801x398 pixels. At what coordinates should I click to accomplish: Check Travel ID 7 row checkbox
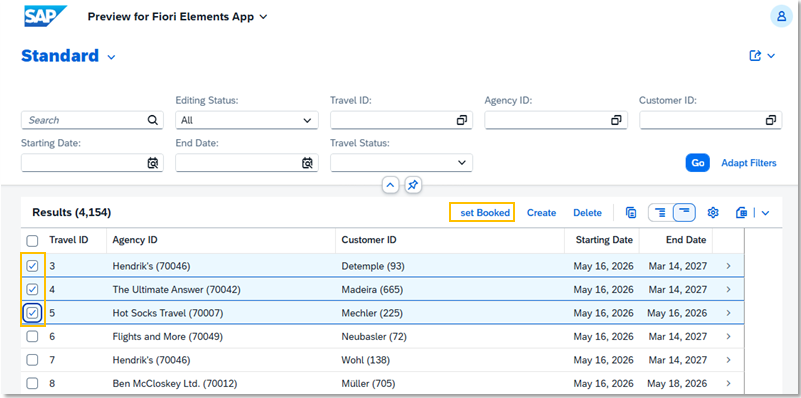[32, 360]
